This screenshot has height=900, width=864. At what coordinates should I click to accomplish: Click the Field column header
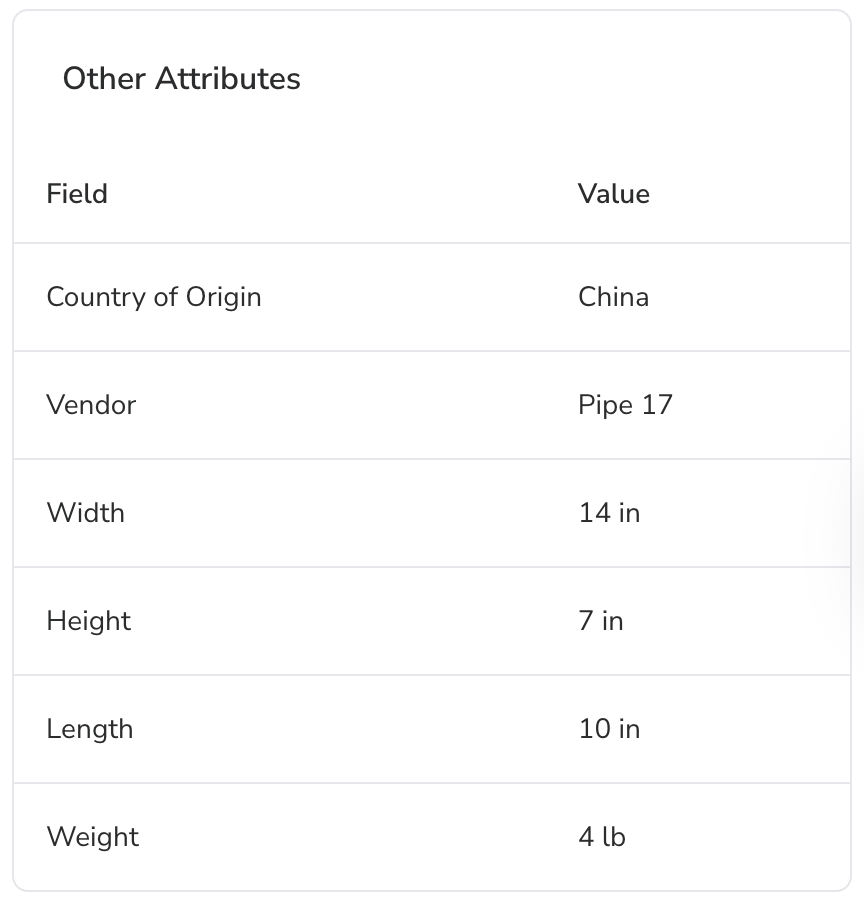point(77,193)
